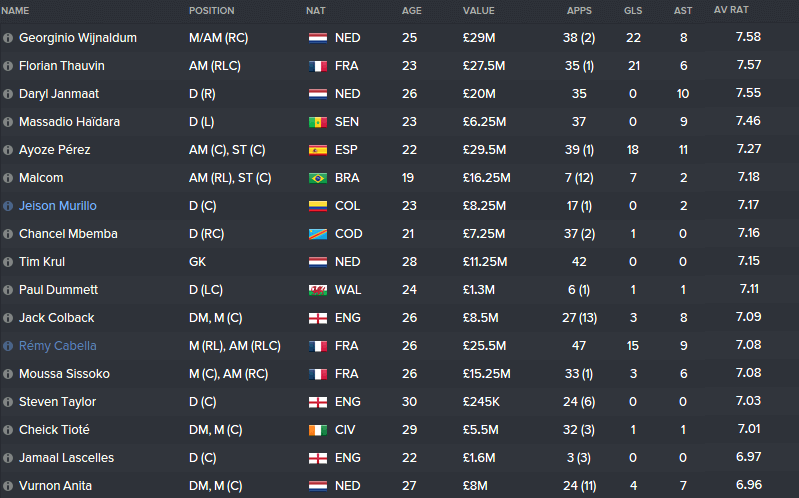Open Rémy Cabella's profile link
The height and width of the screenshot is (498, 799).
pos(58,346)
